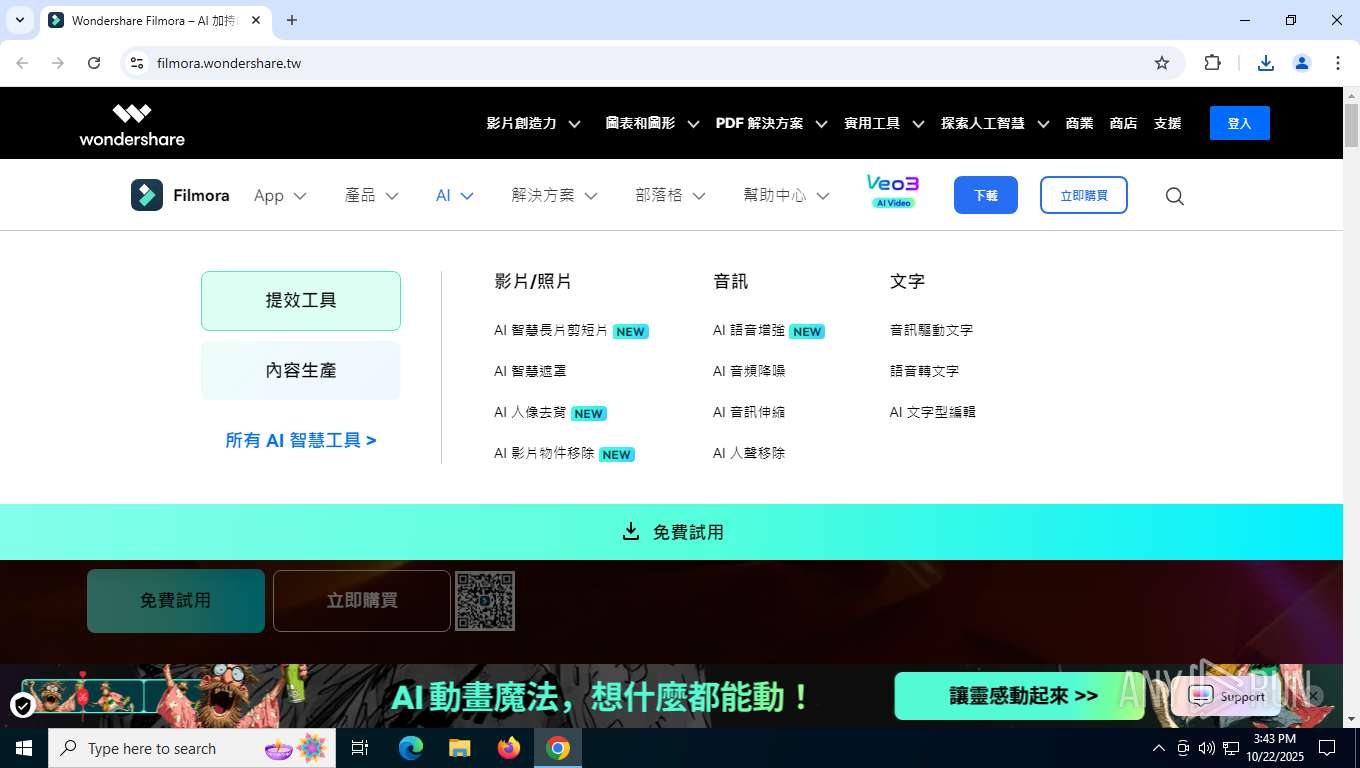
Task: Bookmark this page with star icon
Action: tap(1162, 63)
